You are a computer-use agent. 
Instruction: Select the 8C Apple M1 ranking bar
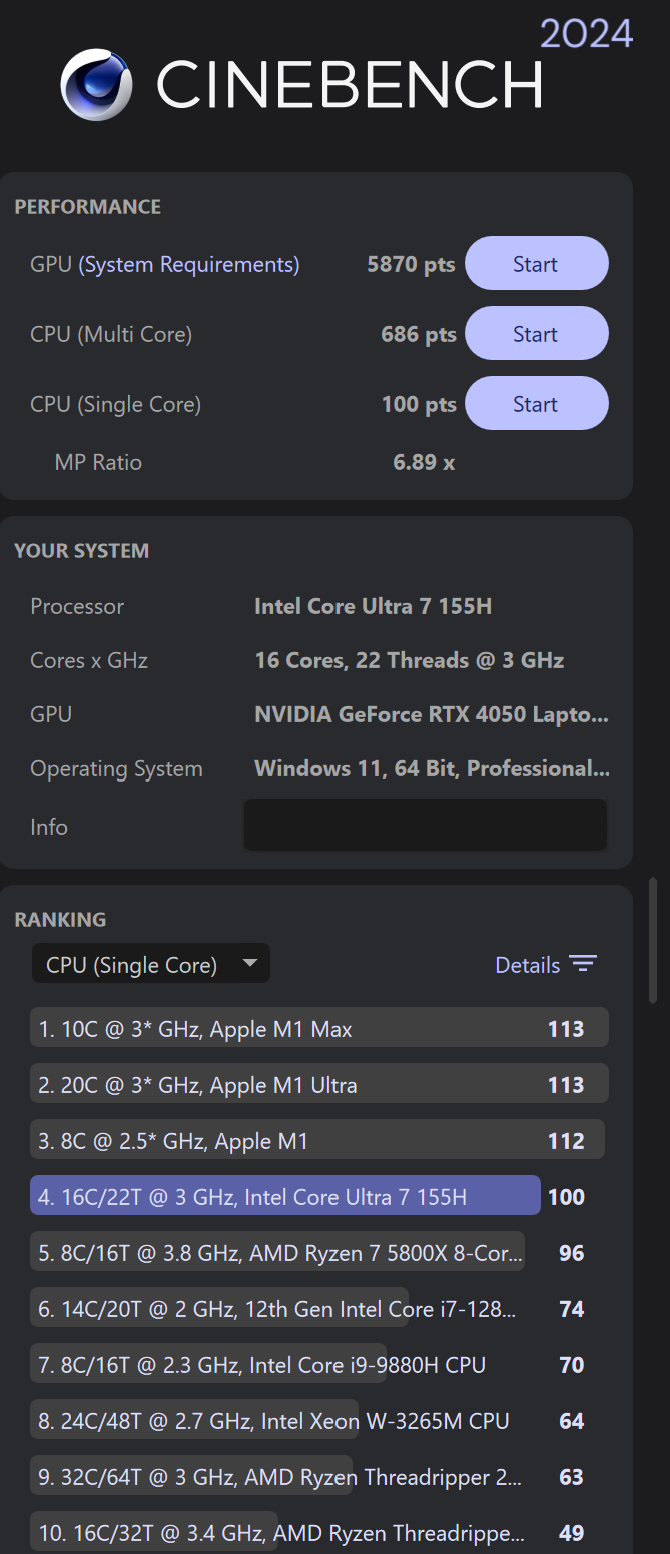[300, 1141]
